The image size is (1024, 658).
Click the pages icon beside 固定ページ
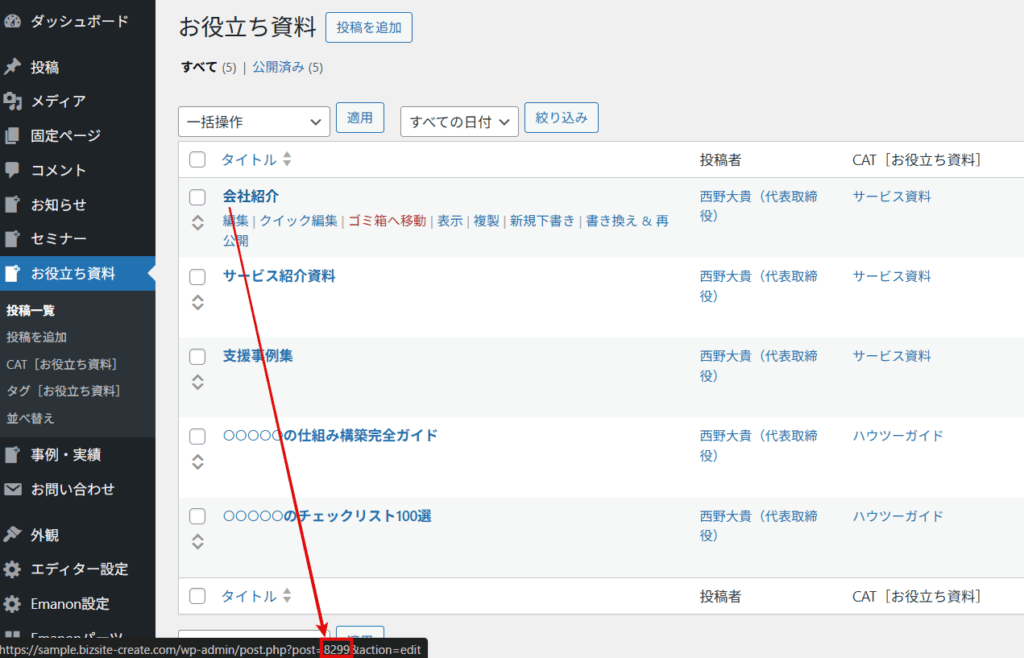(12, 136)
